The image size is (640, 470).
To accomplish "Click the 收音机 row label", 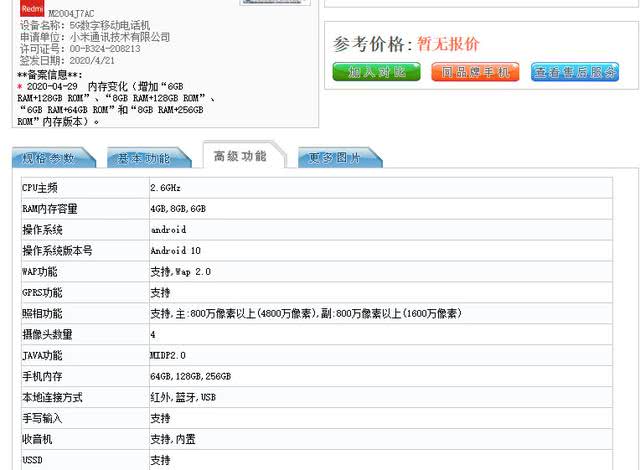I will coord(37,439).
